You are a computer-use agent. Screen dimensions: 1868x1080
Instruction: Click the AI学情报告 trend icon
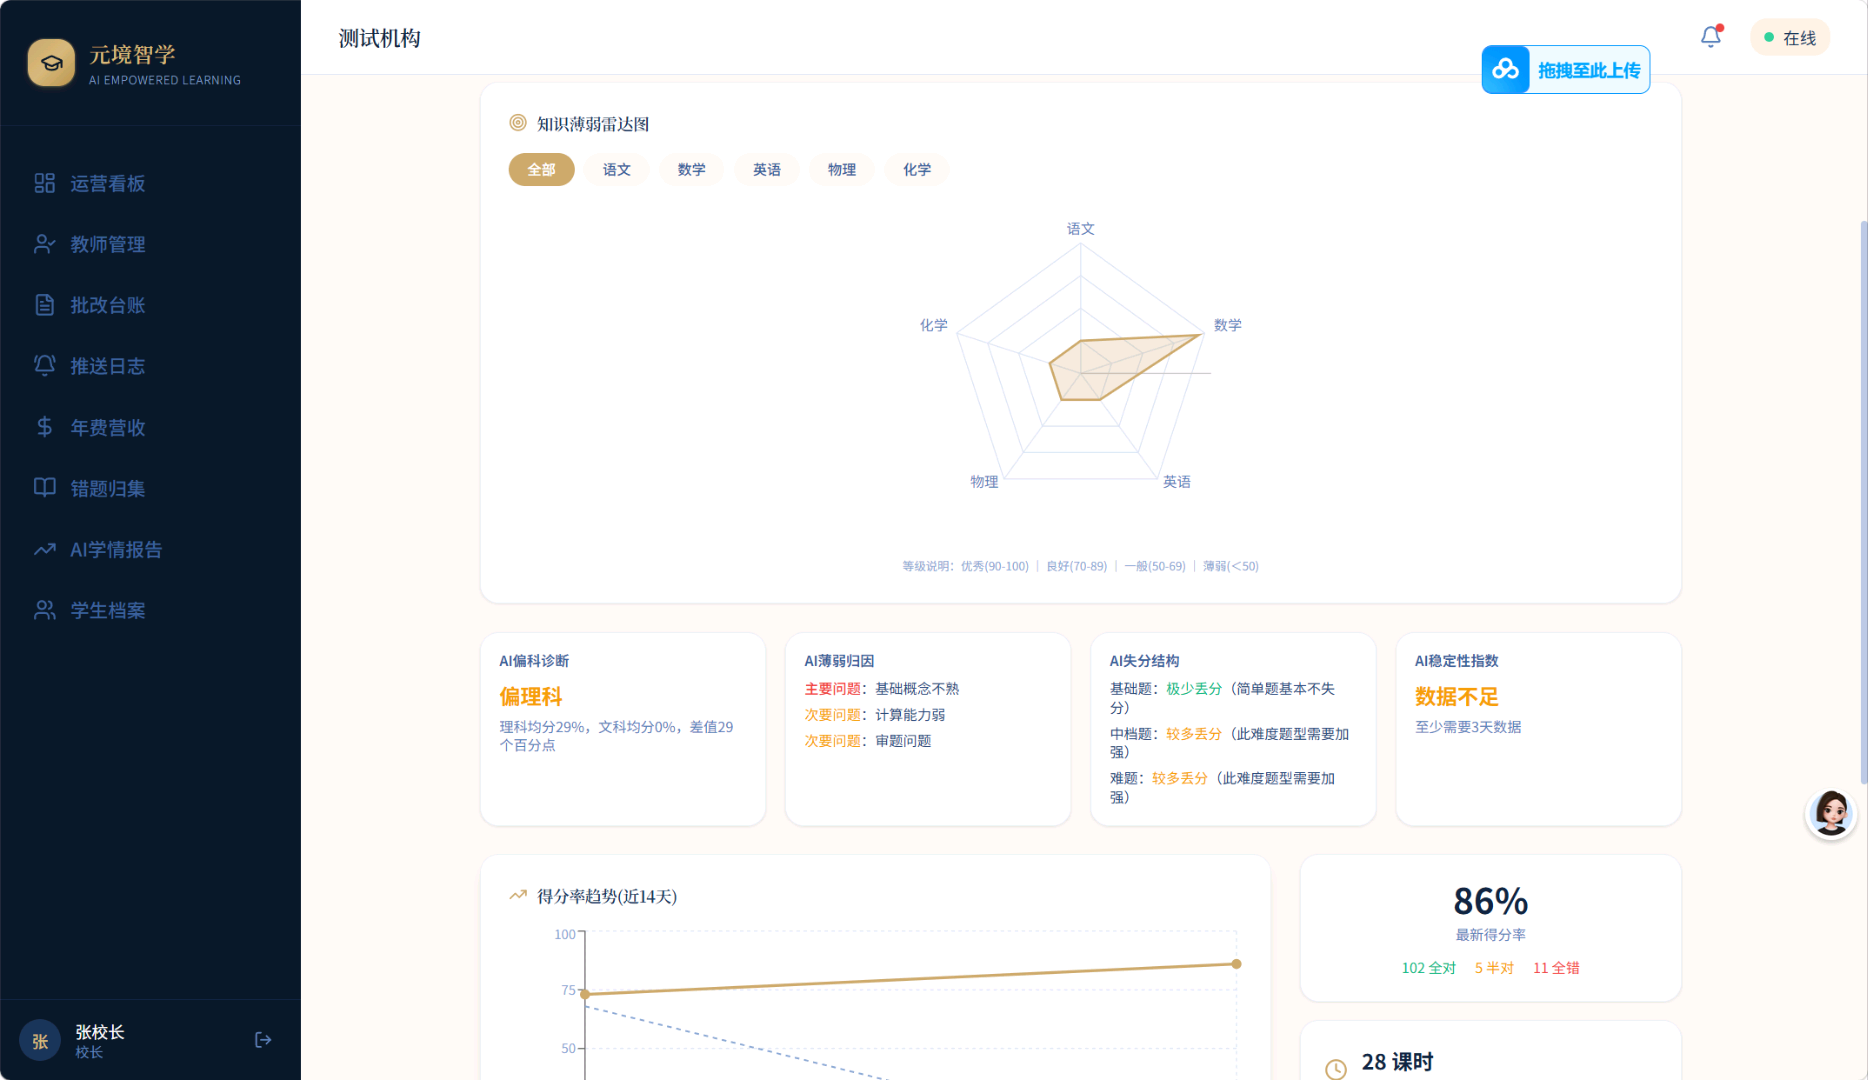point(44,549)
